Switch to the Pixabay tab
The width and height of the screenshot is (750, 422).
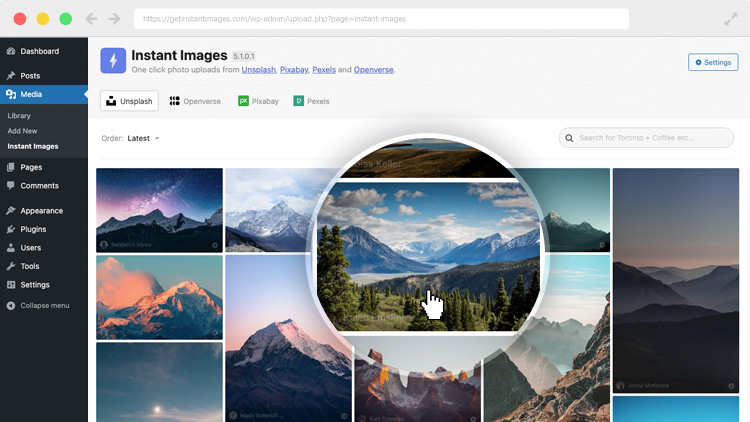point(258,101)
